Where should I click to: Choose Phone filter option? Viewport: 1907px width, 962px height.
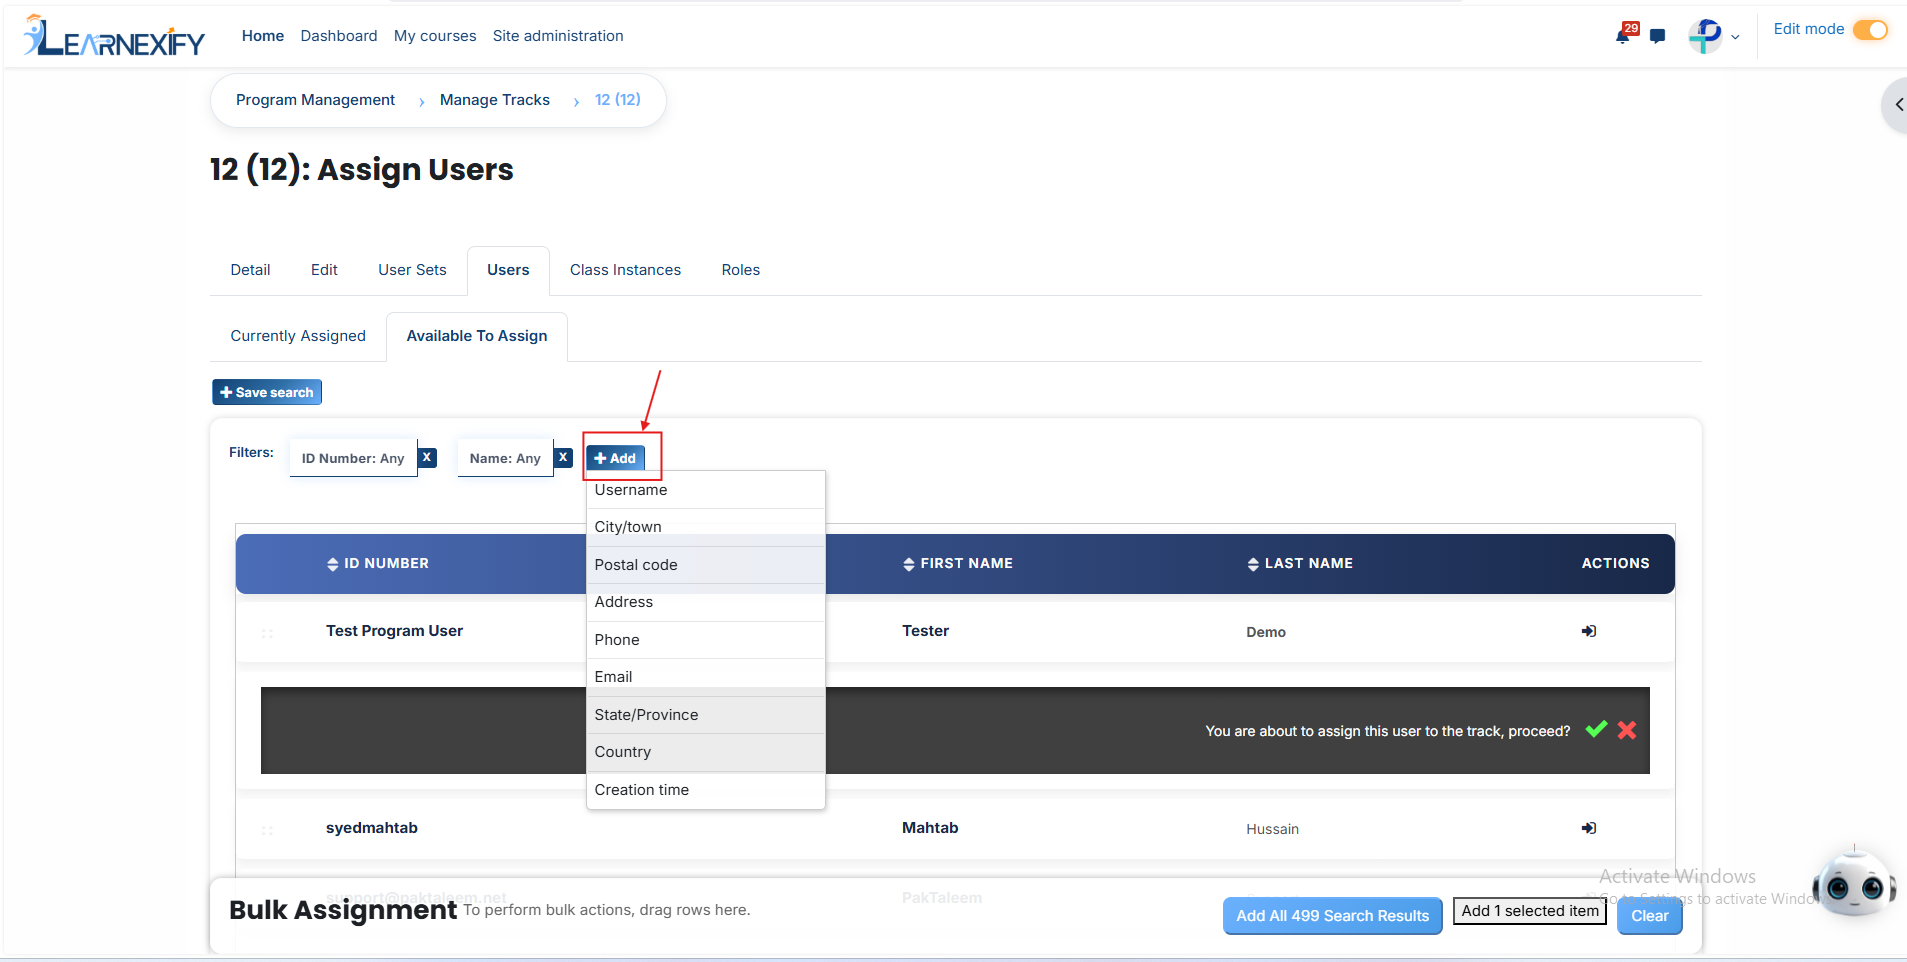[x=705, y=640]
